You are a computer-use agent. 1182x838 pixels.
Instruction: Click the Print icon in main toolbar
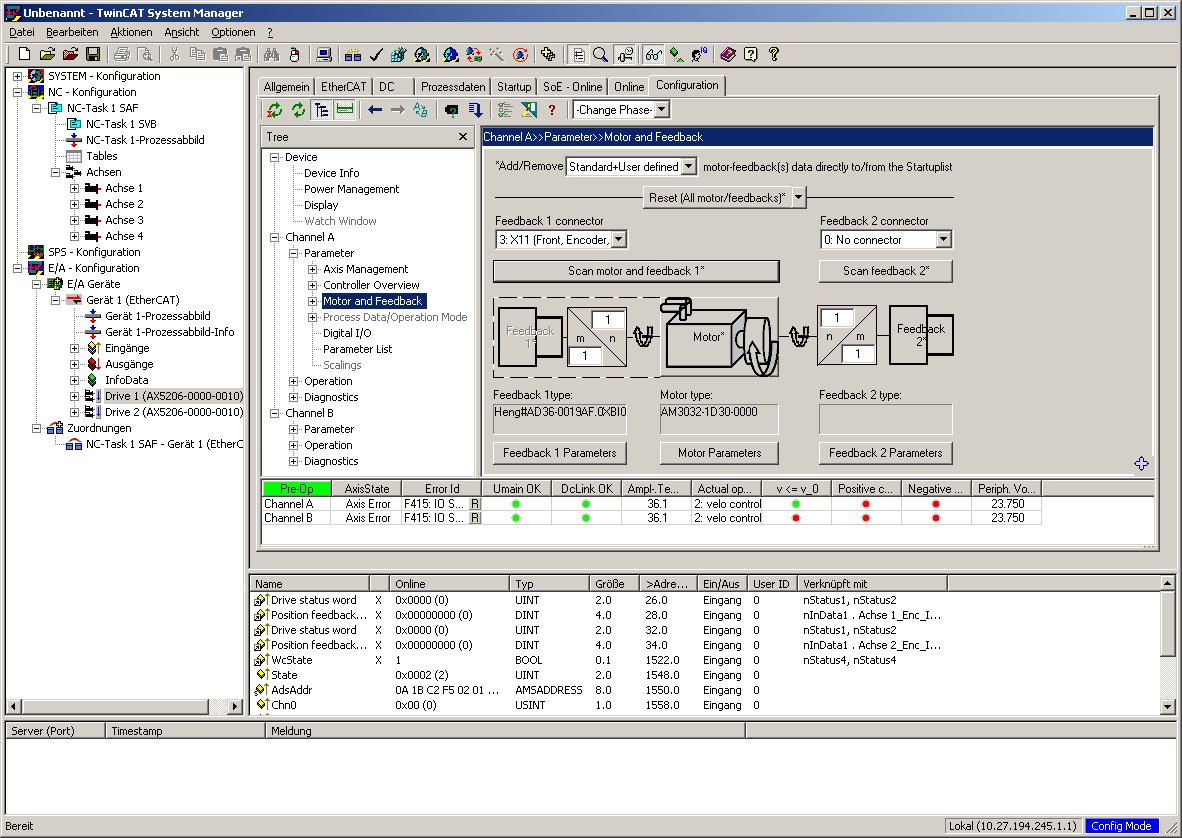click(121, 54)
